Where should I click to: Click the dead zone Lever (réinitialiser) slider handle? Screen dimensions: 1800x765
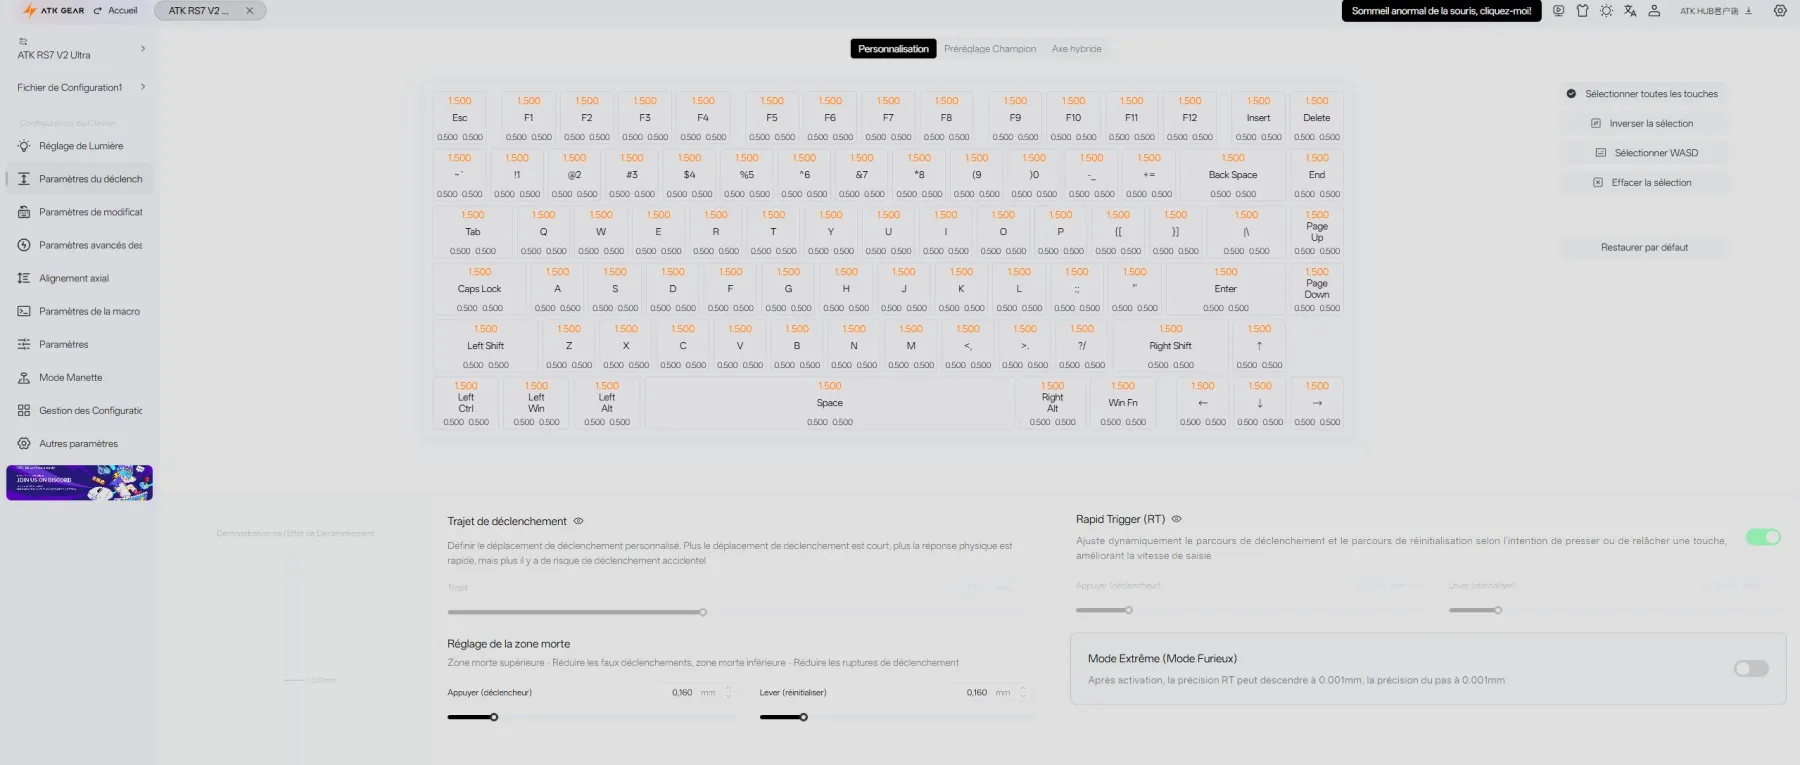click(x=803, y=717)
